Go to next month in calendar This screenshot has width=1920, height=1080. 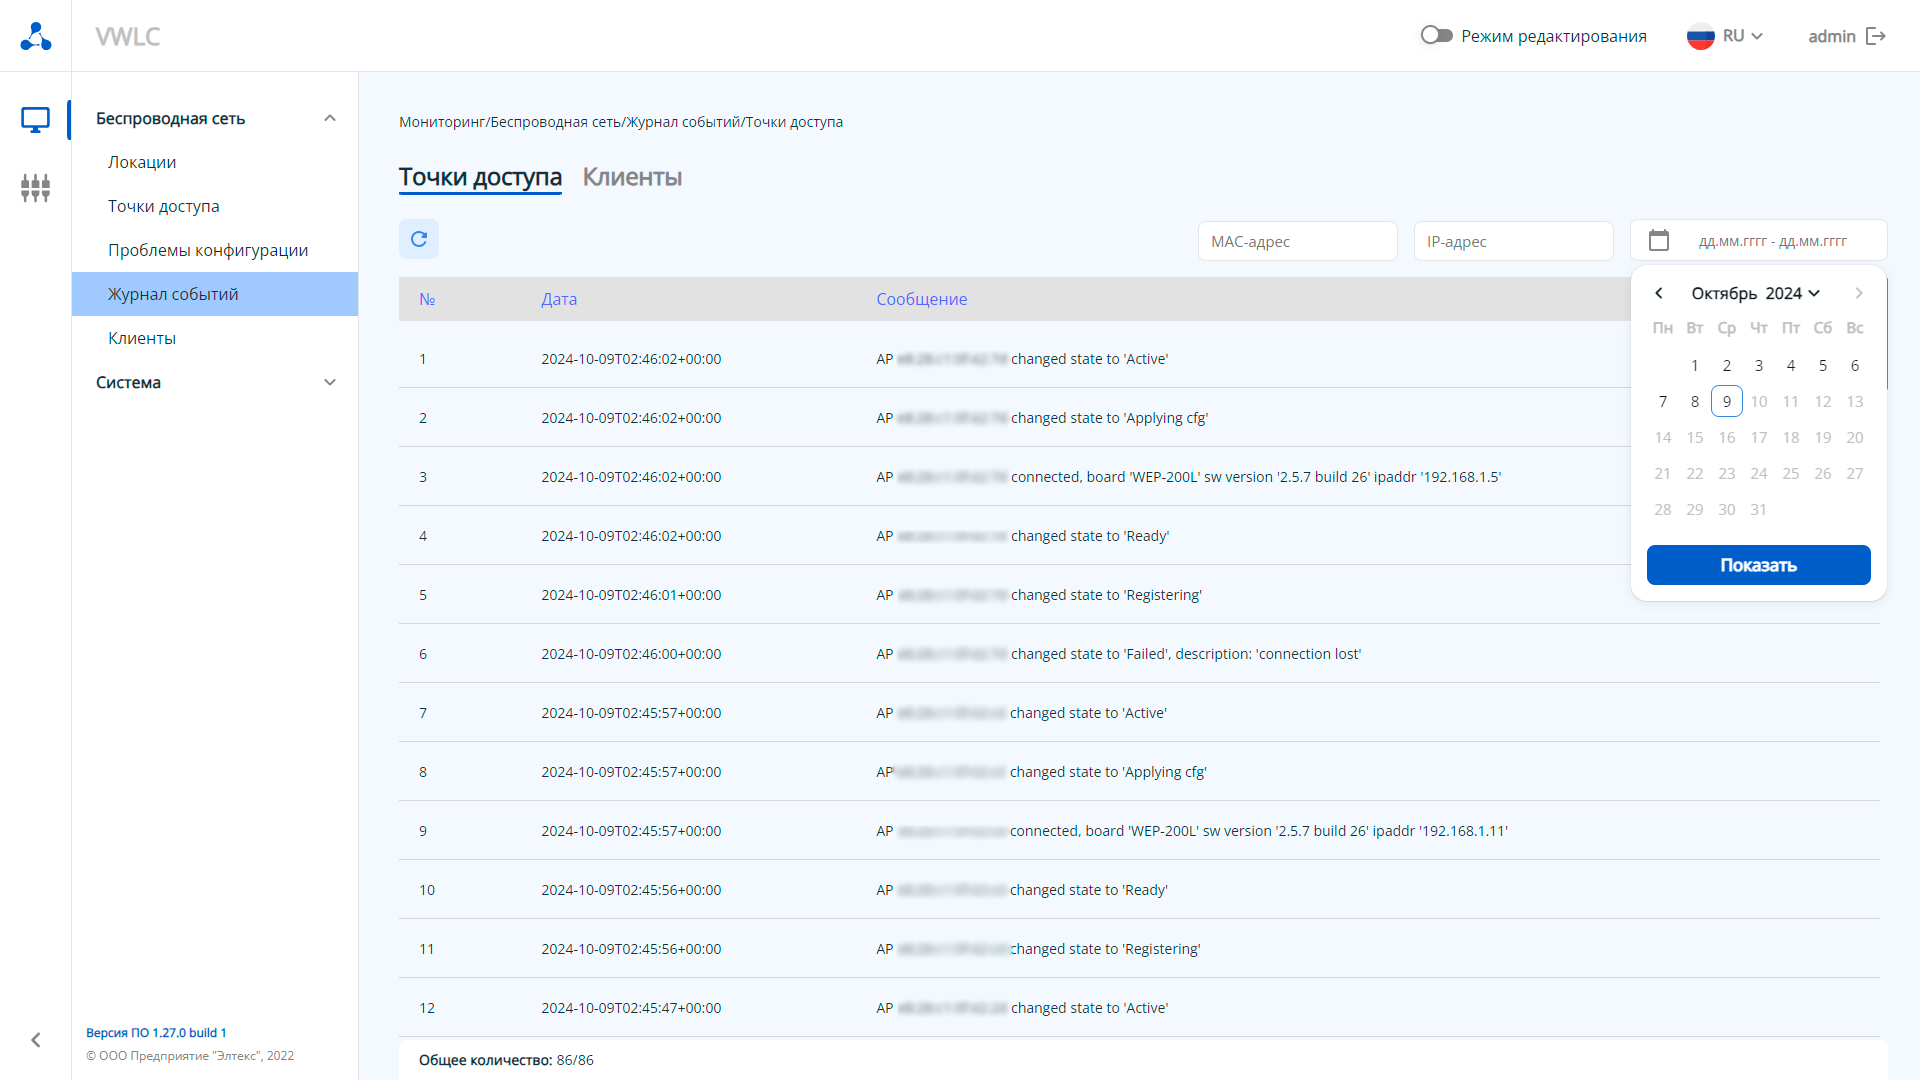click(1859, 293)
